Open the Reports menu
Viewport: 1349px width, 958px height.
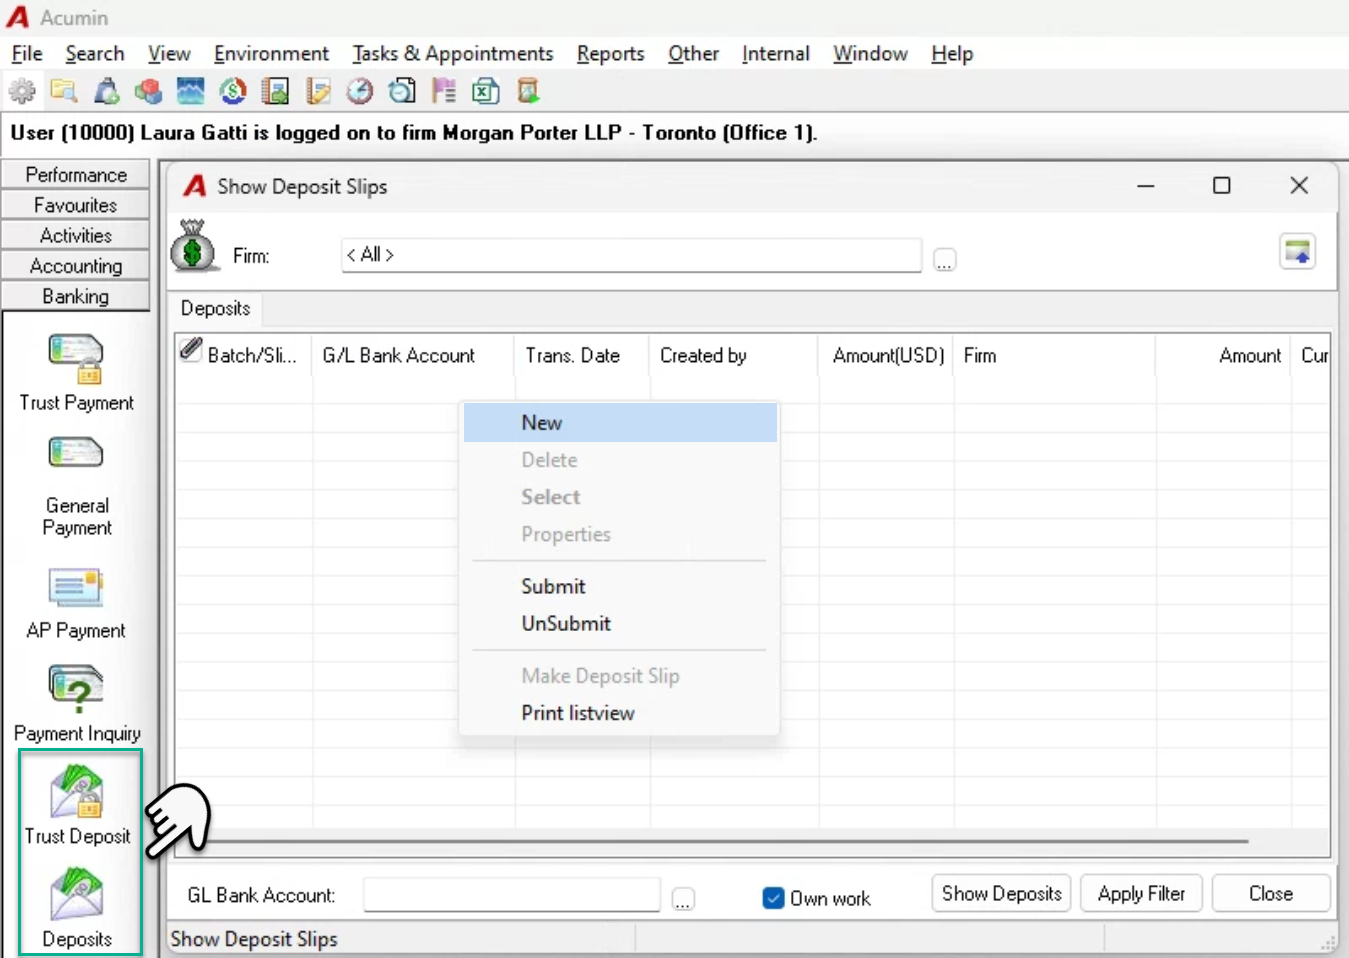[610, 54]
